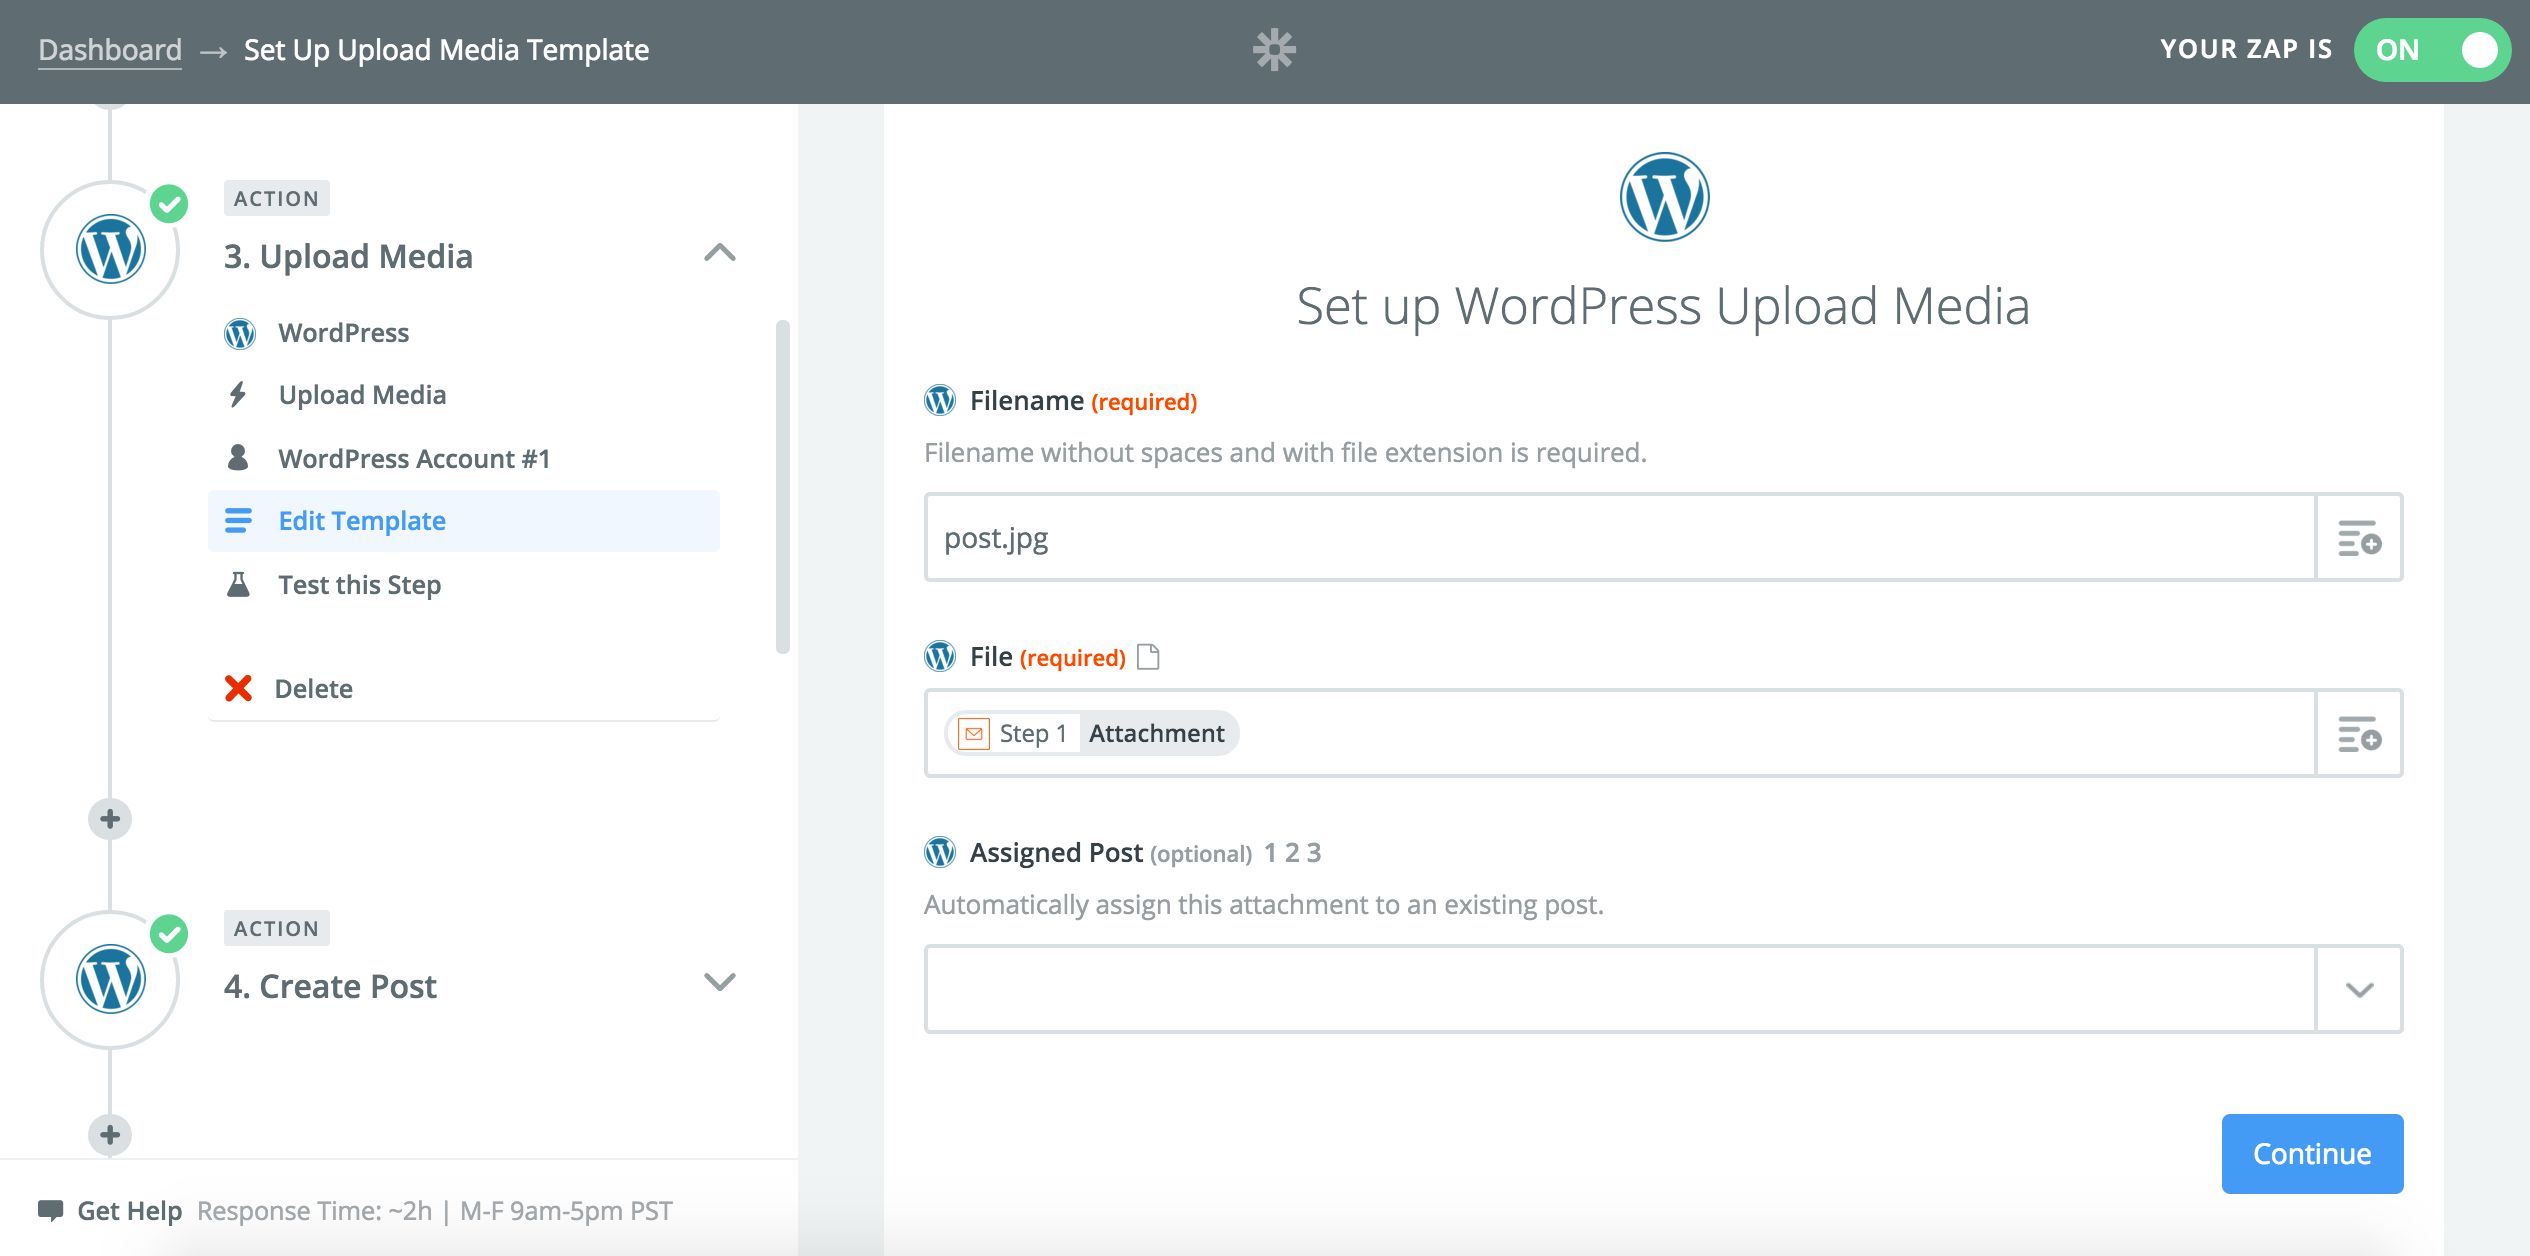Viewport: 2530px width, 1256px height.
Task: Add a step after Upload Media with plus
Action: click(110, 819)
